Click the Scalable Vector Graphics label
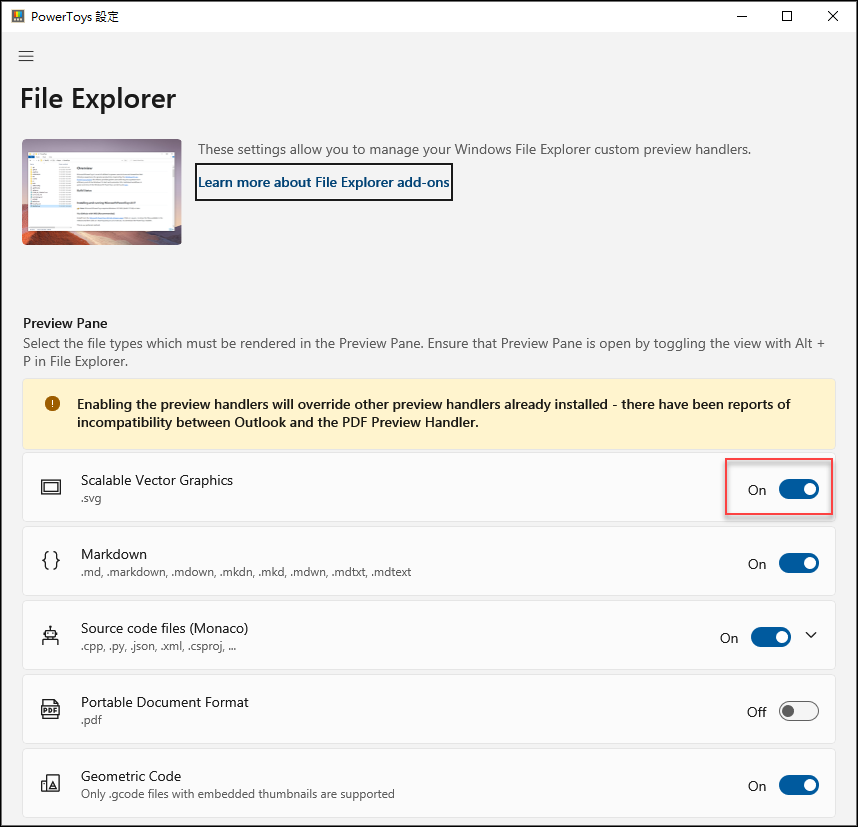Viewport: 858px width, 827px height. 157,480
